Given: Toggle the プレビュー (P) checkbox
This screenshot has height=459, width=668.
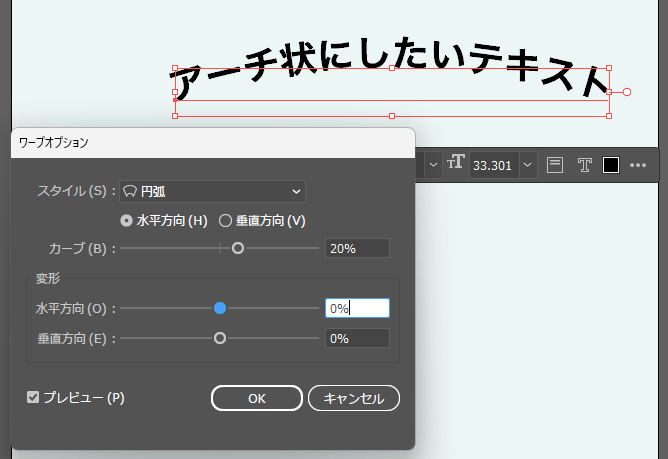Looking at the screenshot, I should 33,397.
